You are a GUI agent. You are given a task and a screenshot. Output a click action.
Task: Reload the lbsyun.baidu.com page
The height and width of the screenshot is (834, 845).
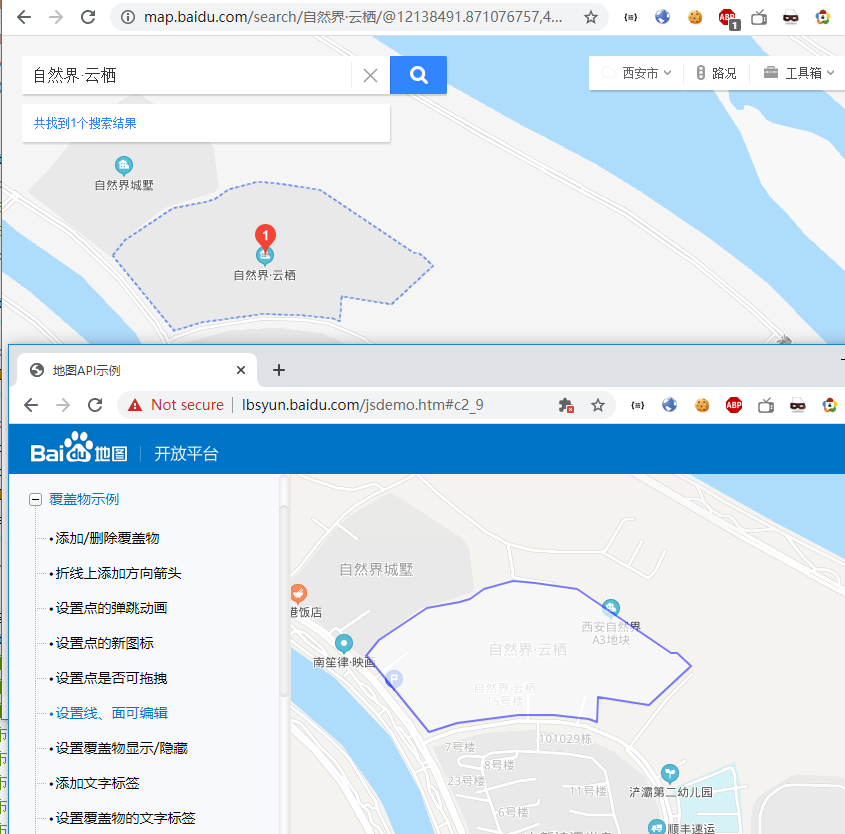pyautogui.click(x=95, y=405)
